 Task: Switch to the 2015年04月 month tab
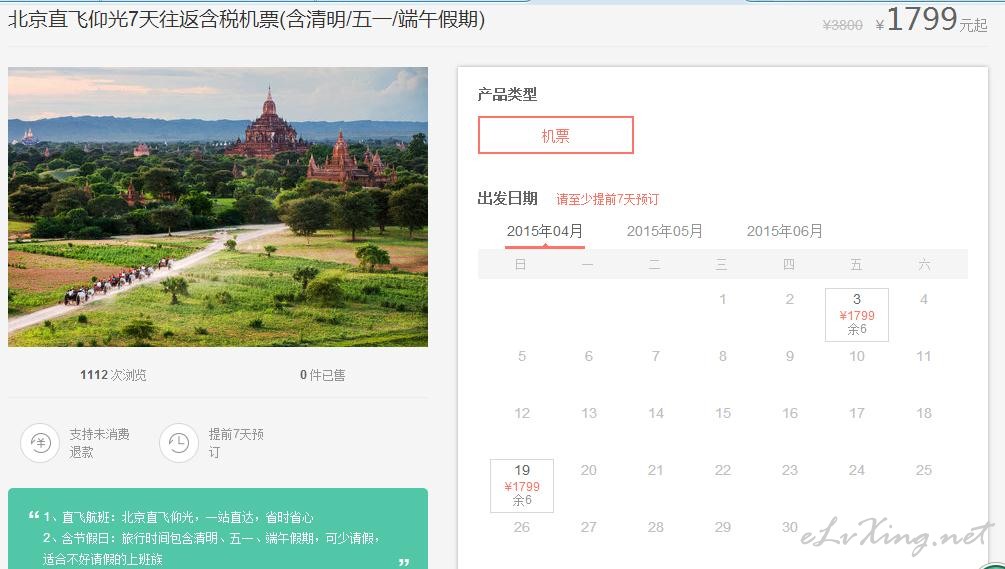tap(545, 231)
